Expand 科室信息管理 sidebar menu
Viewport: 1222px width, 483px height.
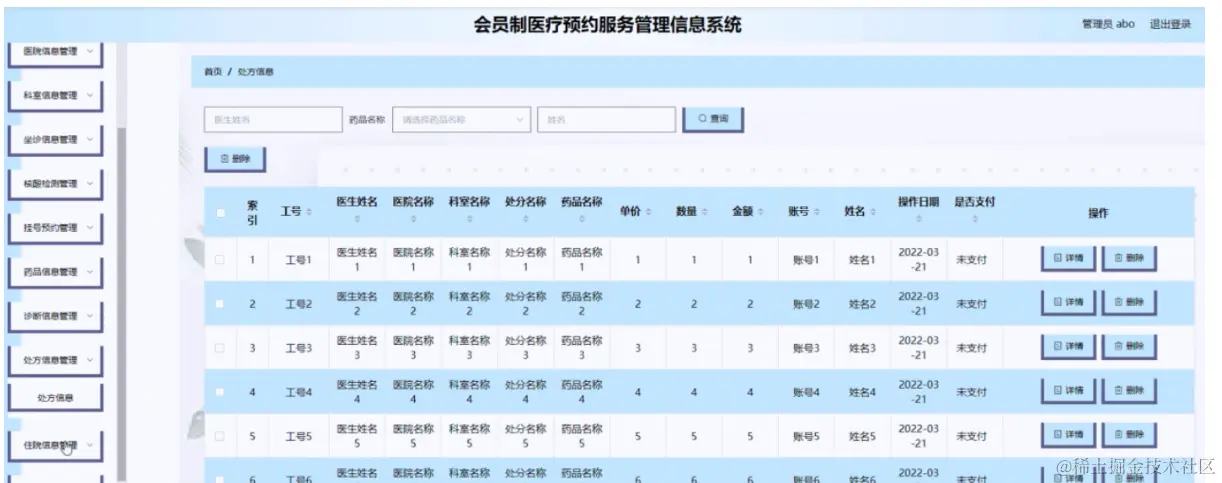pyautogui.click(x=56, y=96)
